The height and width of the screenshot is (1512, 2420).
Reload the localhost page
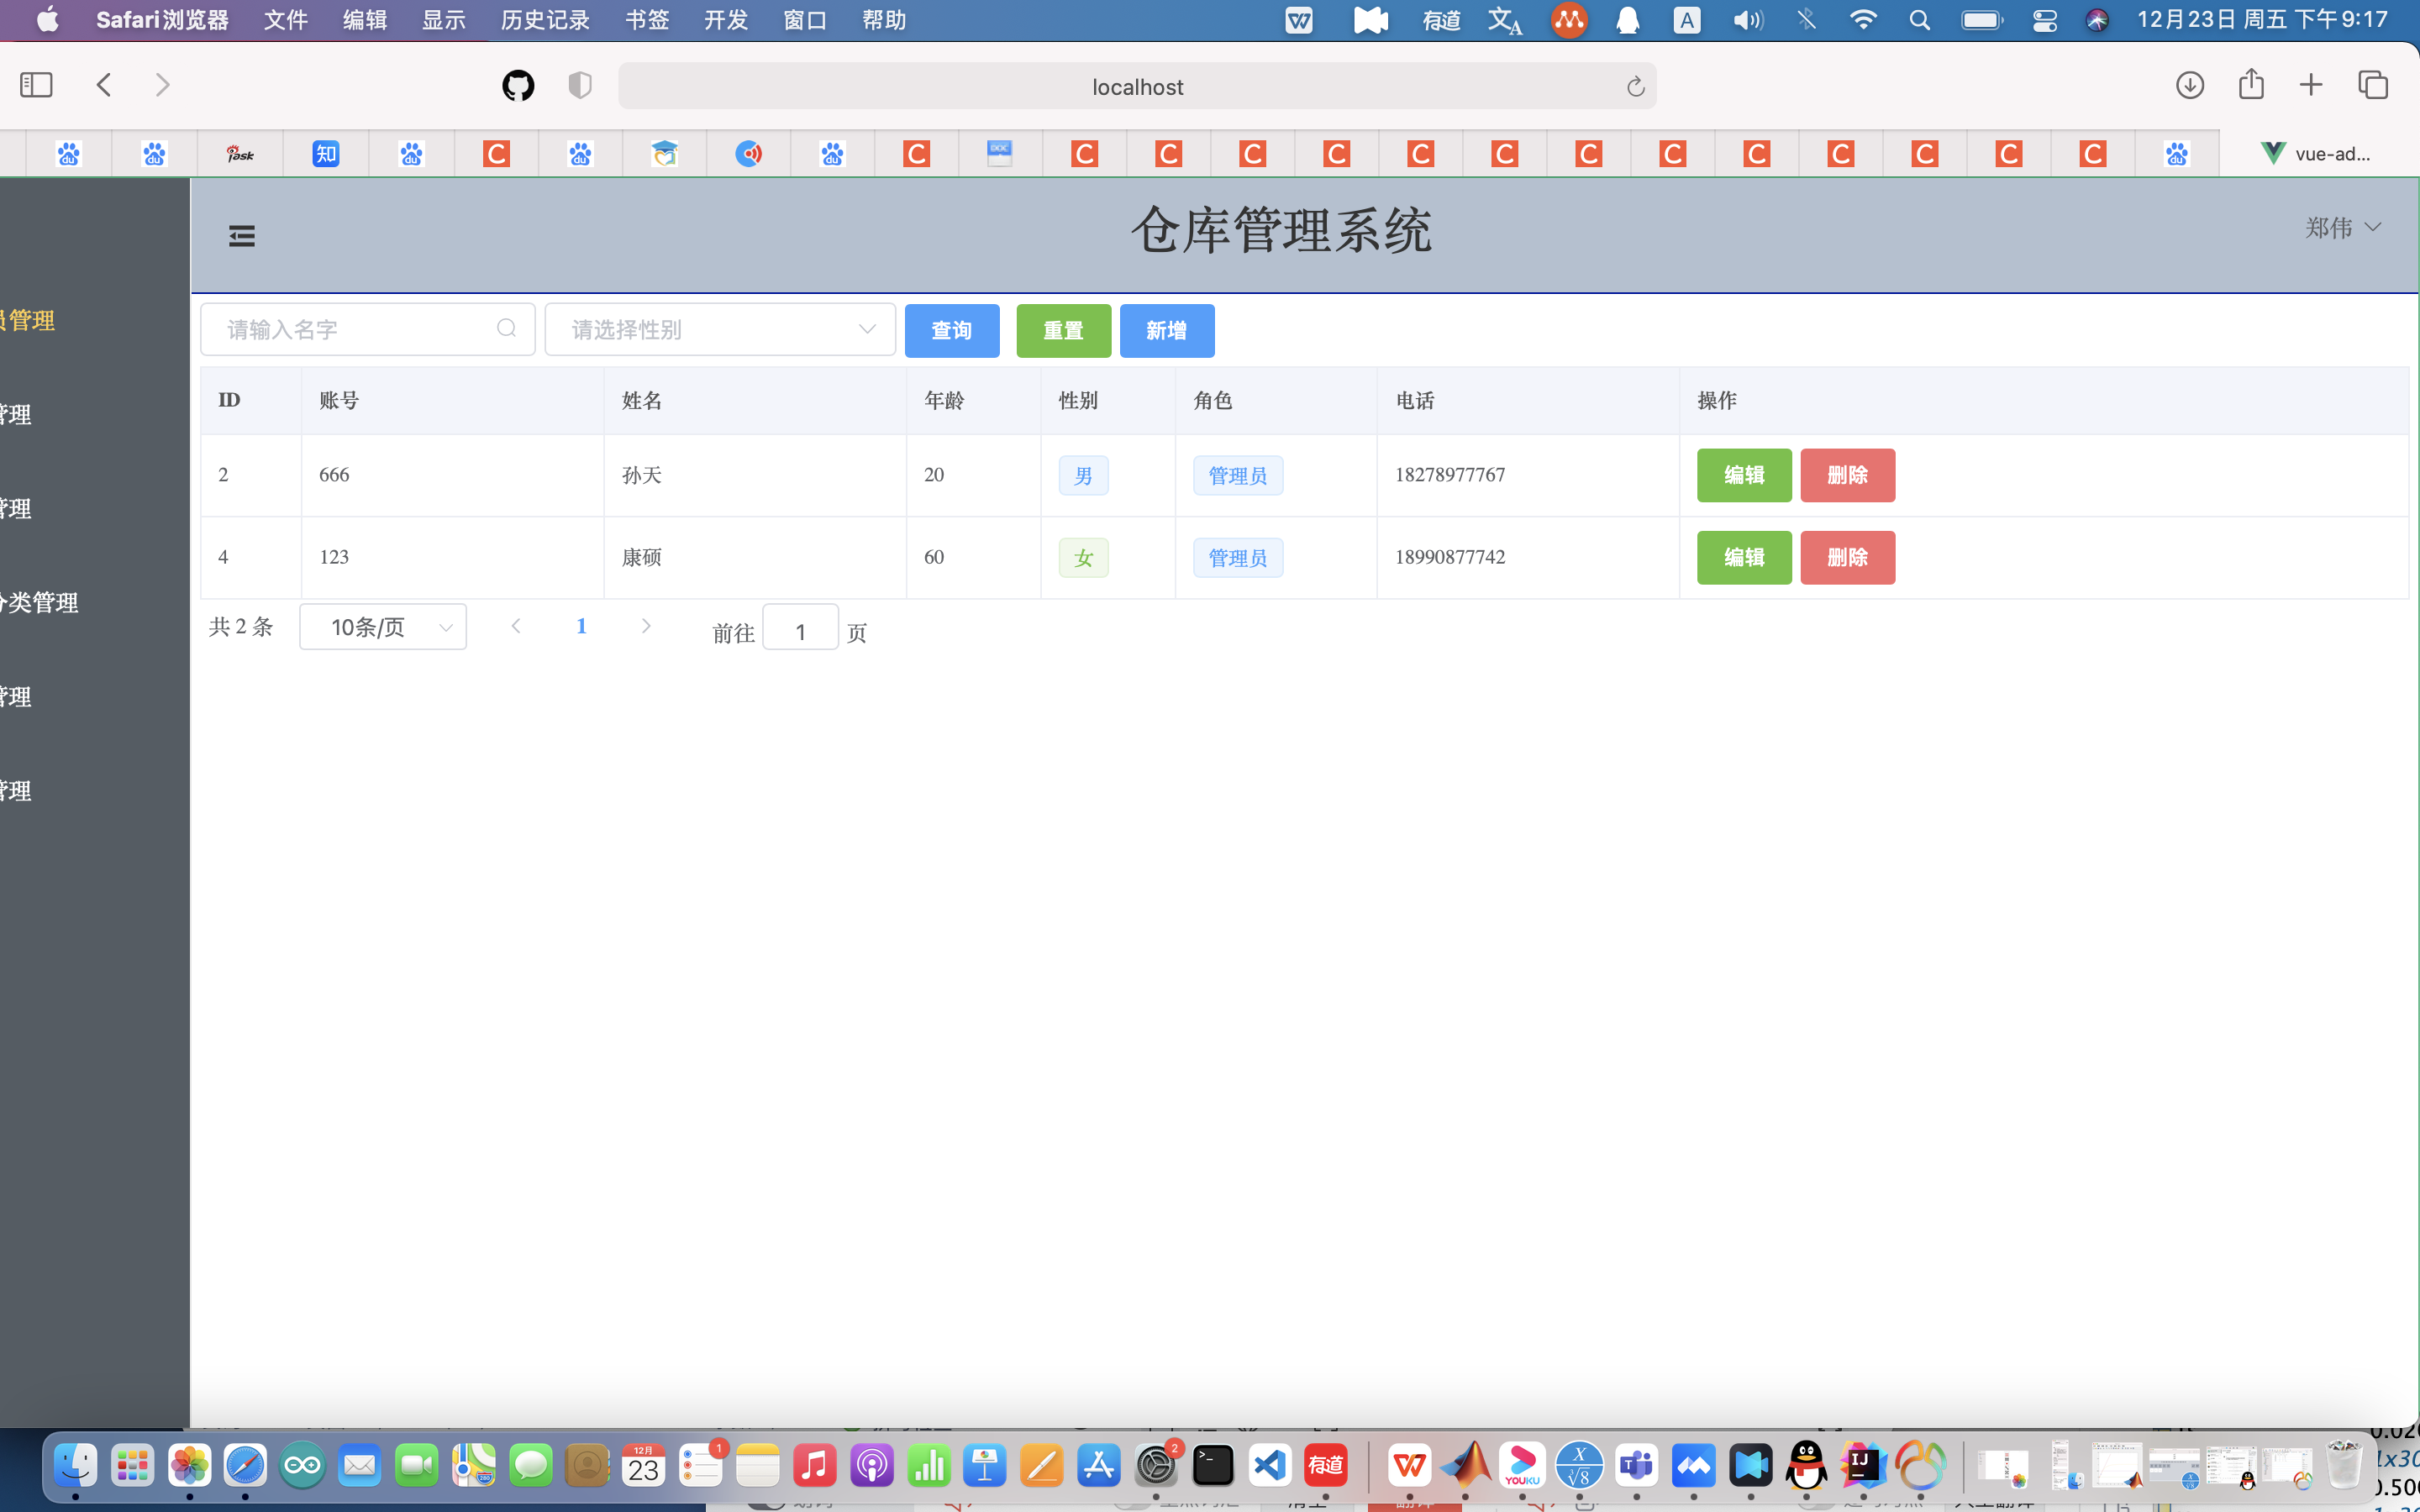(x=1635, y=87)
